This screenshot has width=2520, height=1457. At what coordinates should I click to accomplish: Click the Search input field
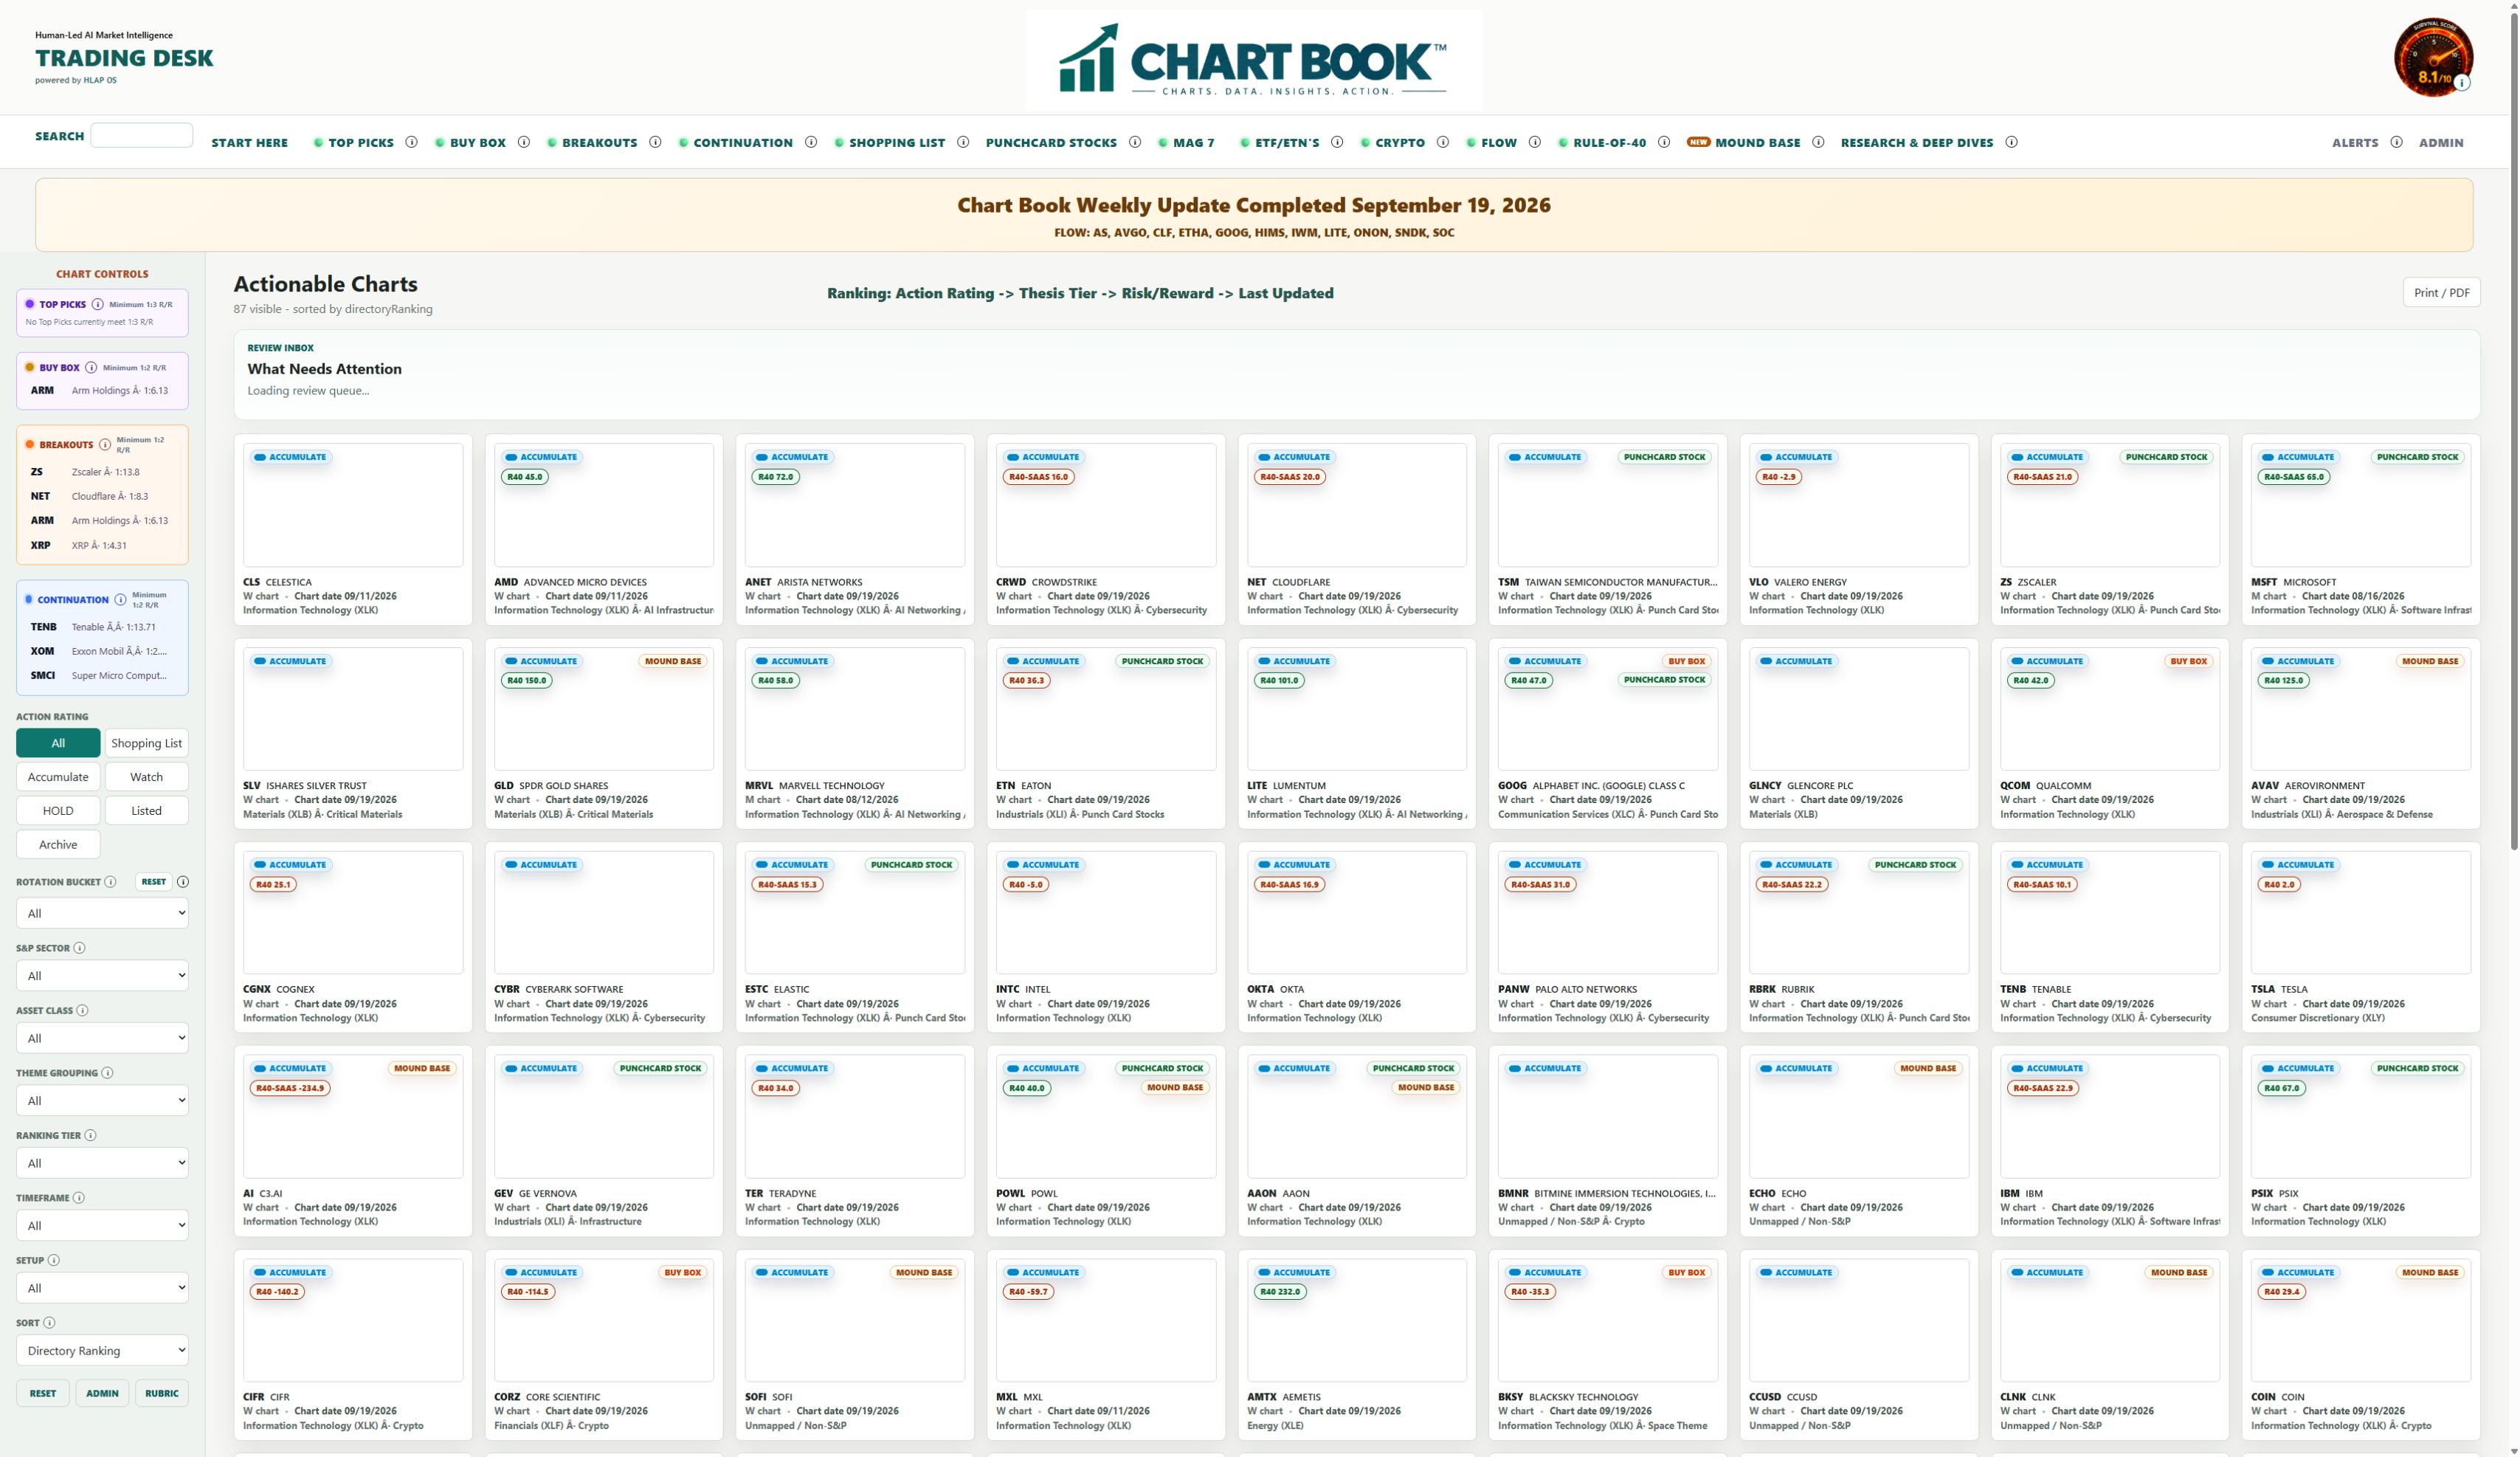coord(141,136)
